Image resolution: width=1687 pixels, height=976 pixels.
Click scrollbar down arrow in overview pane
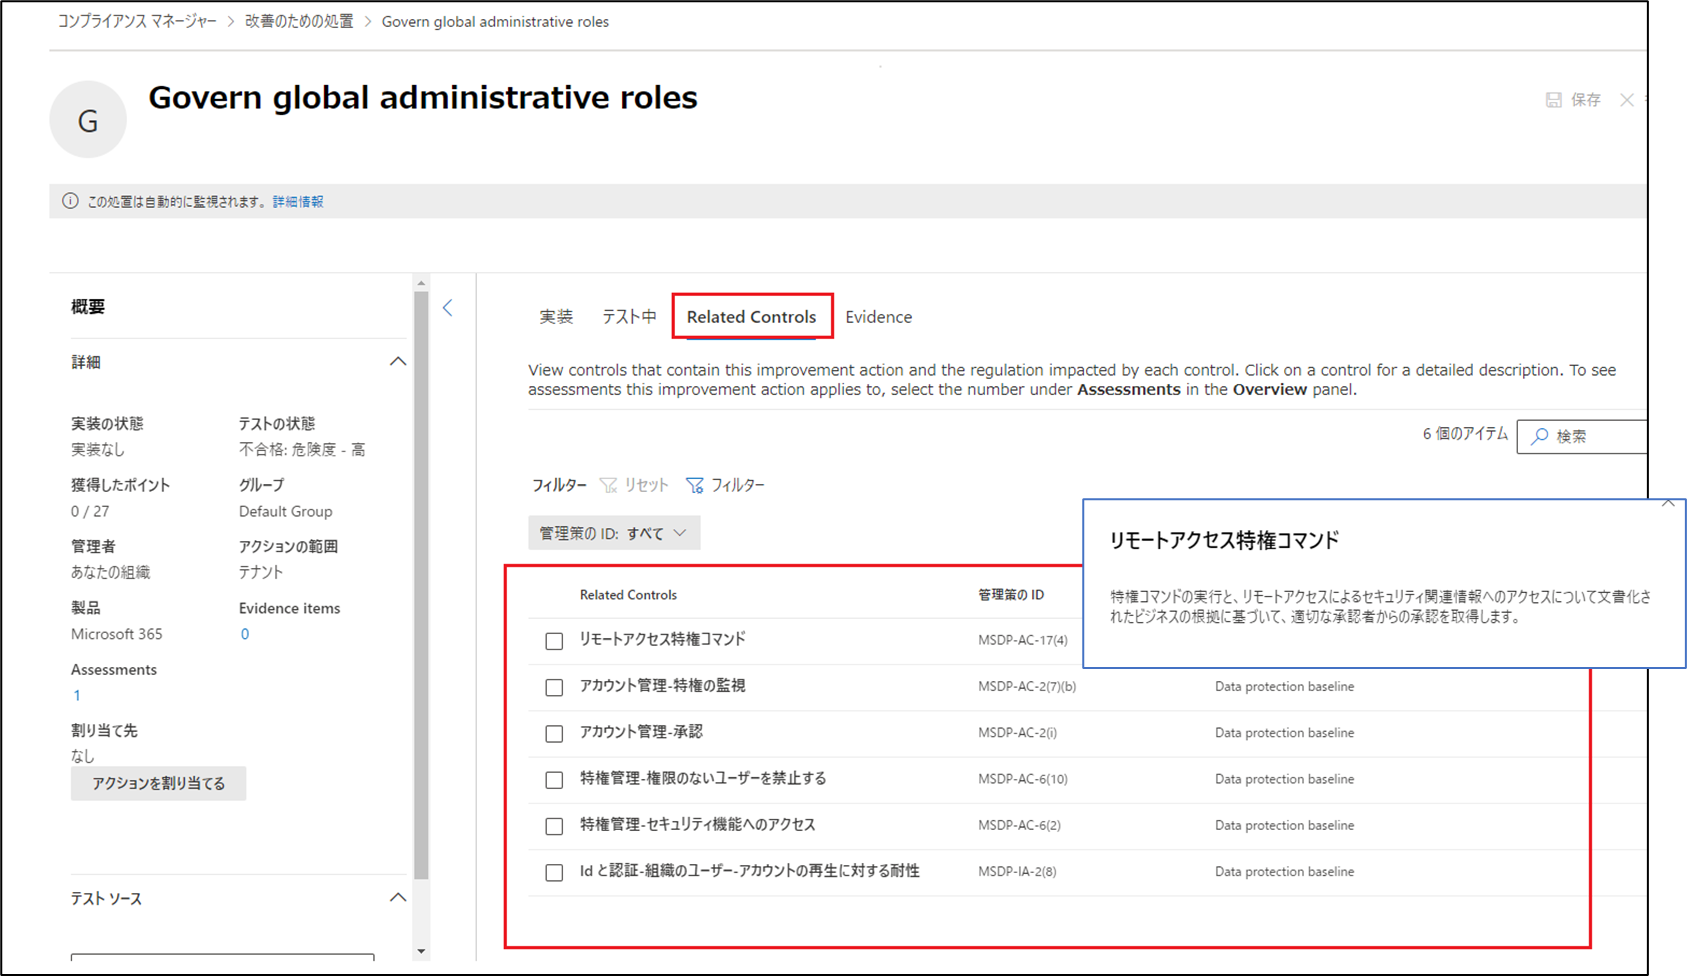[x=421, y=951]
